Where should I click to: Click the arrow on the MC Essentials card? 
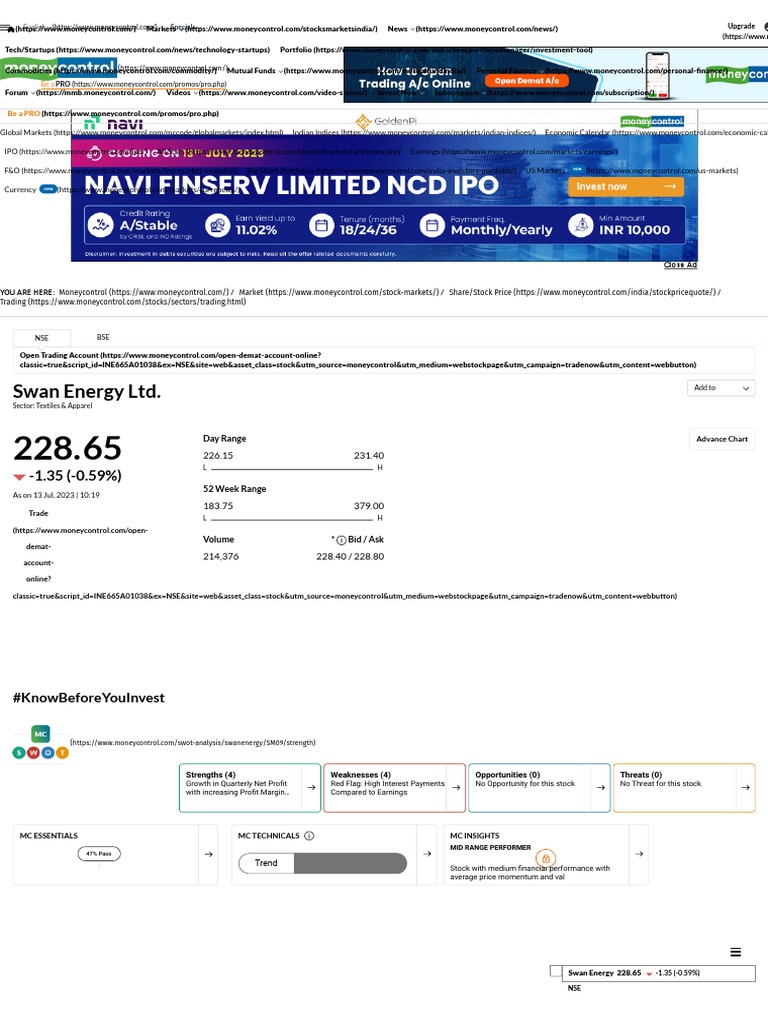(x=207, y=854)
